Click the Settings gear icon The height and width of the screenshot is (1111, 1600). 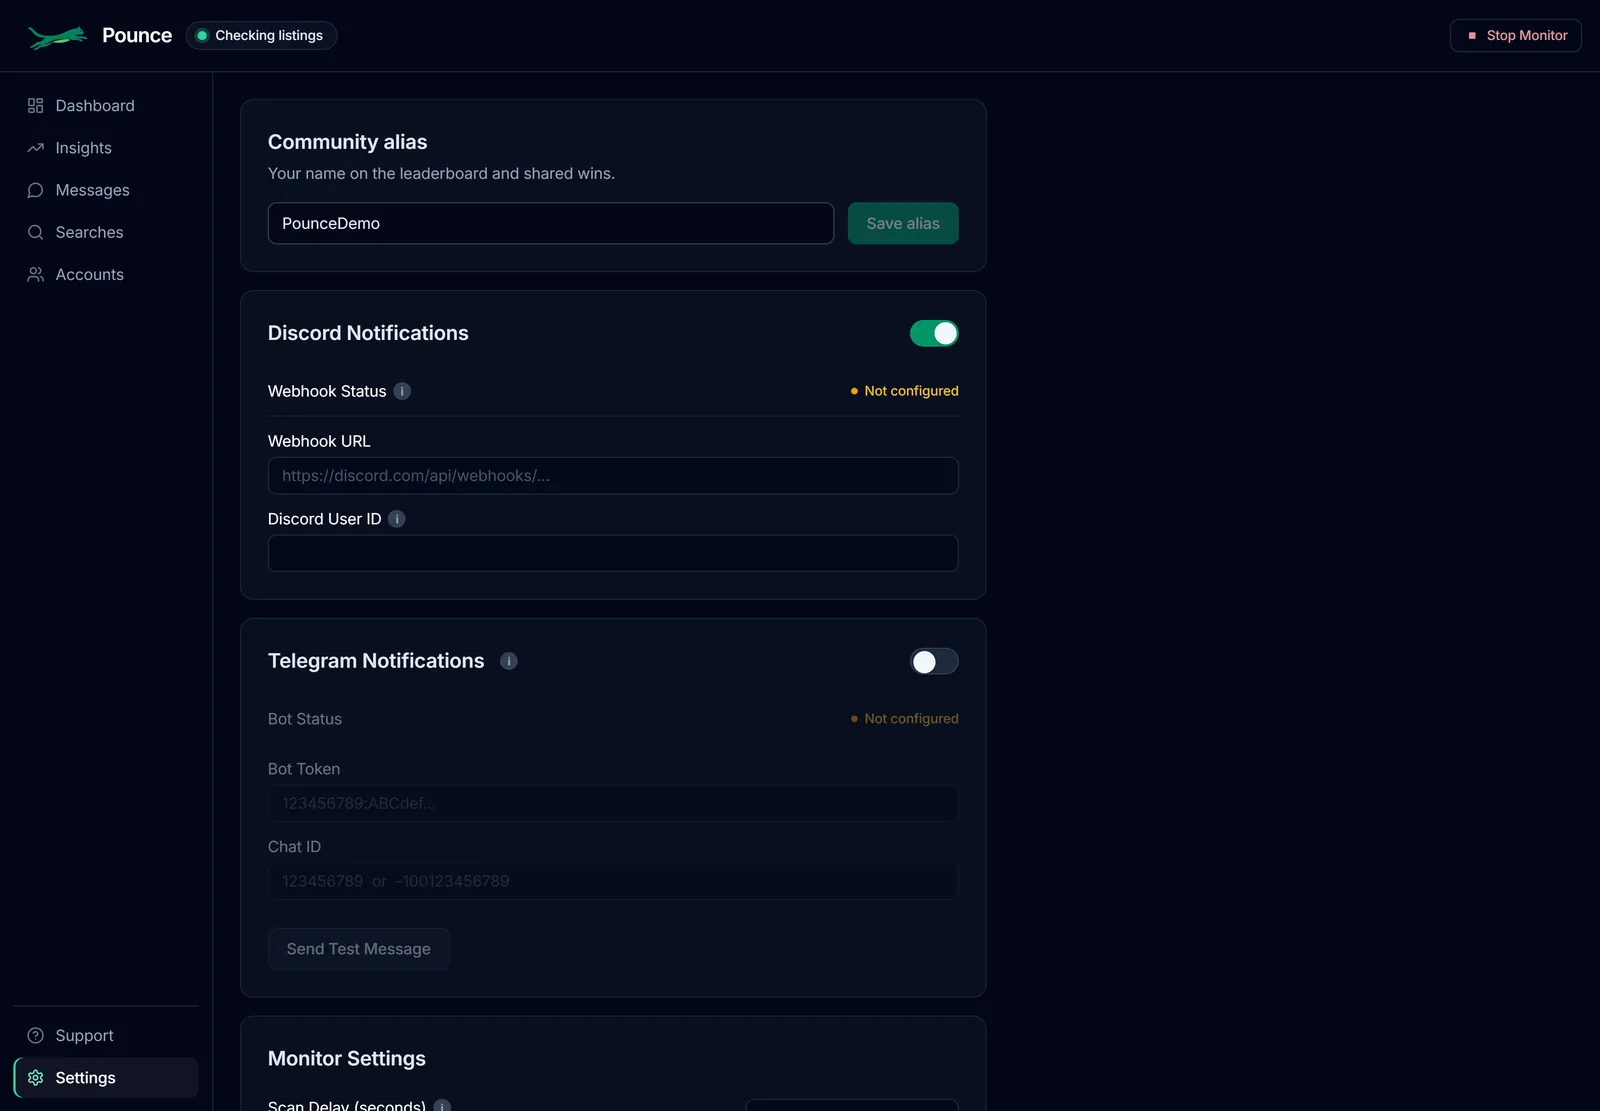click(x=35, y=1077)
